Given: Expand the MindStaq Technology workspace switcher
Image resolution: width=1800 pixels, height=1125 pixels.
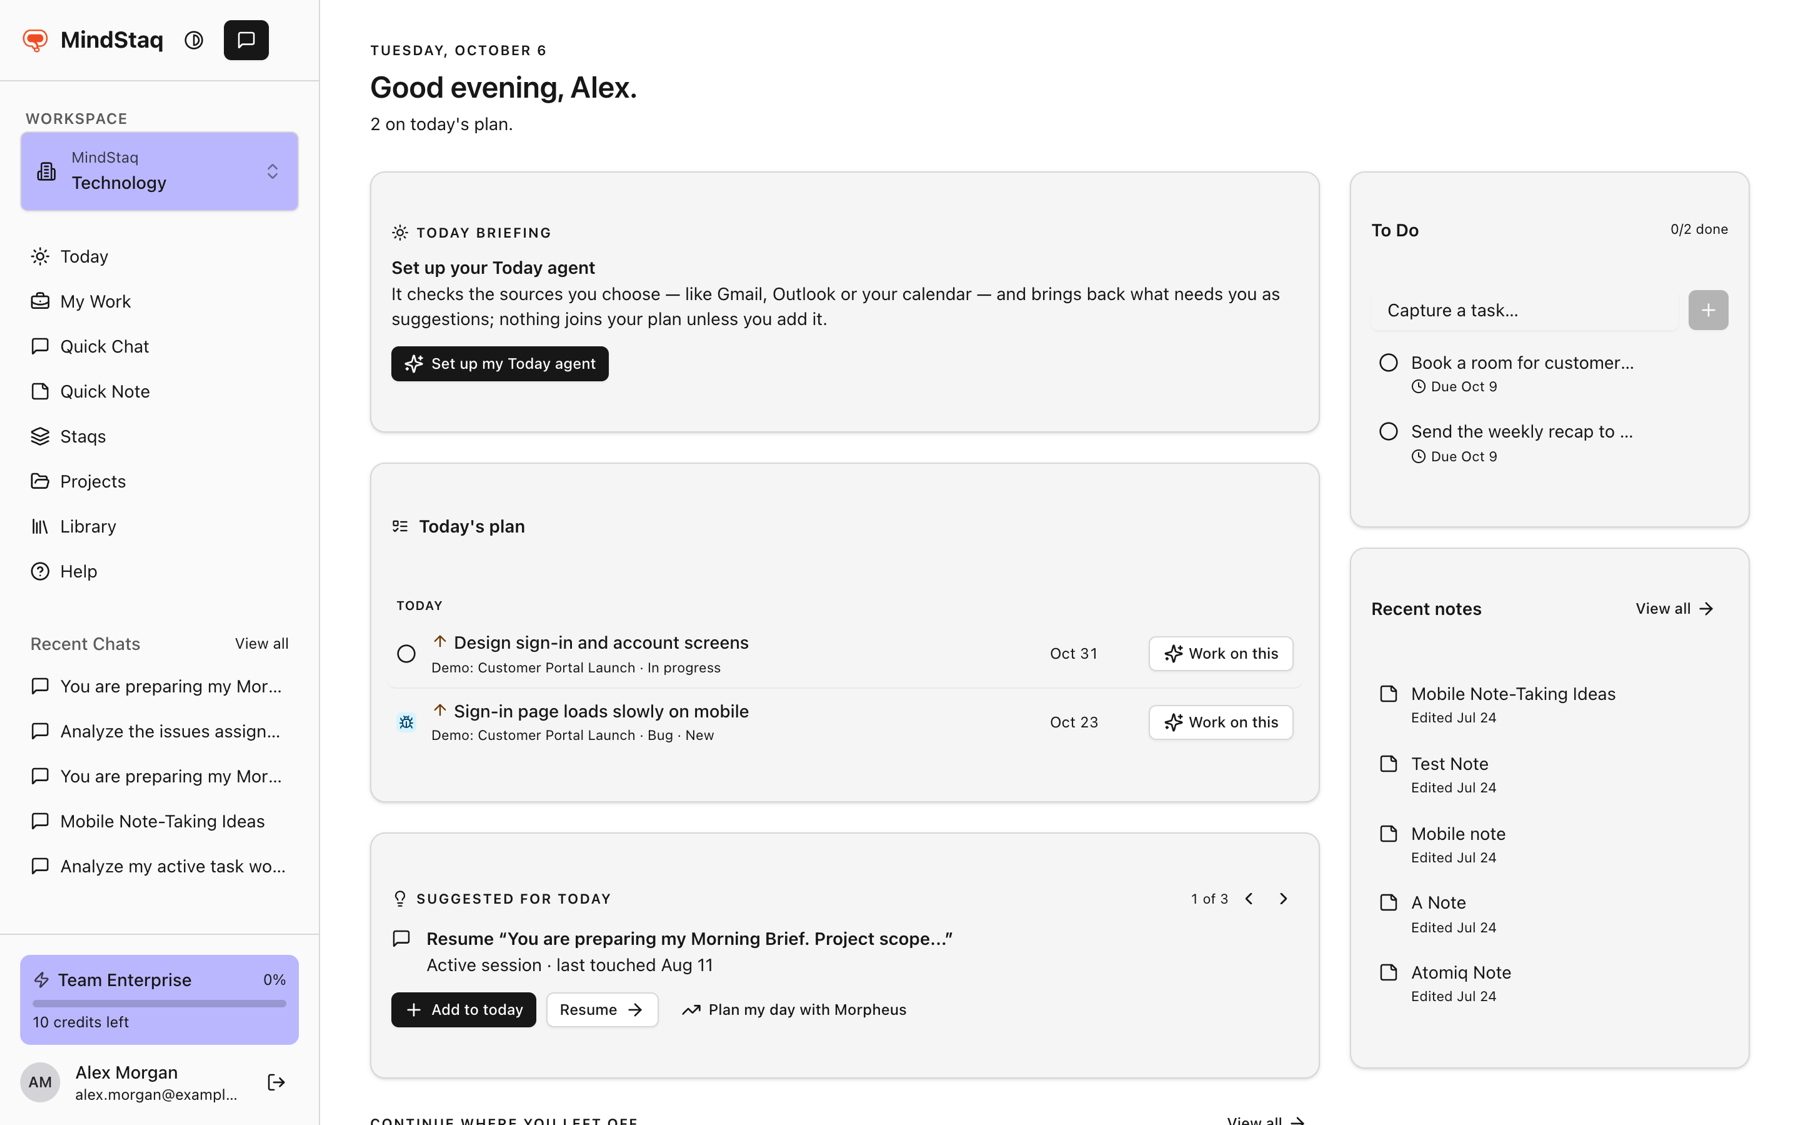Looking at the screenshot, I should [x=159, y=171].
